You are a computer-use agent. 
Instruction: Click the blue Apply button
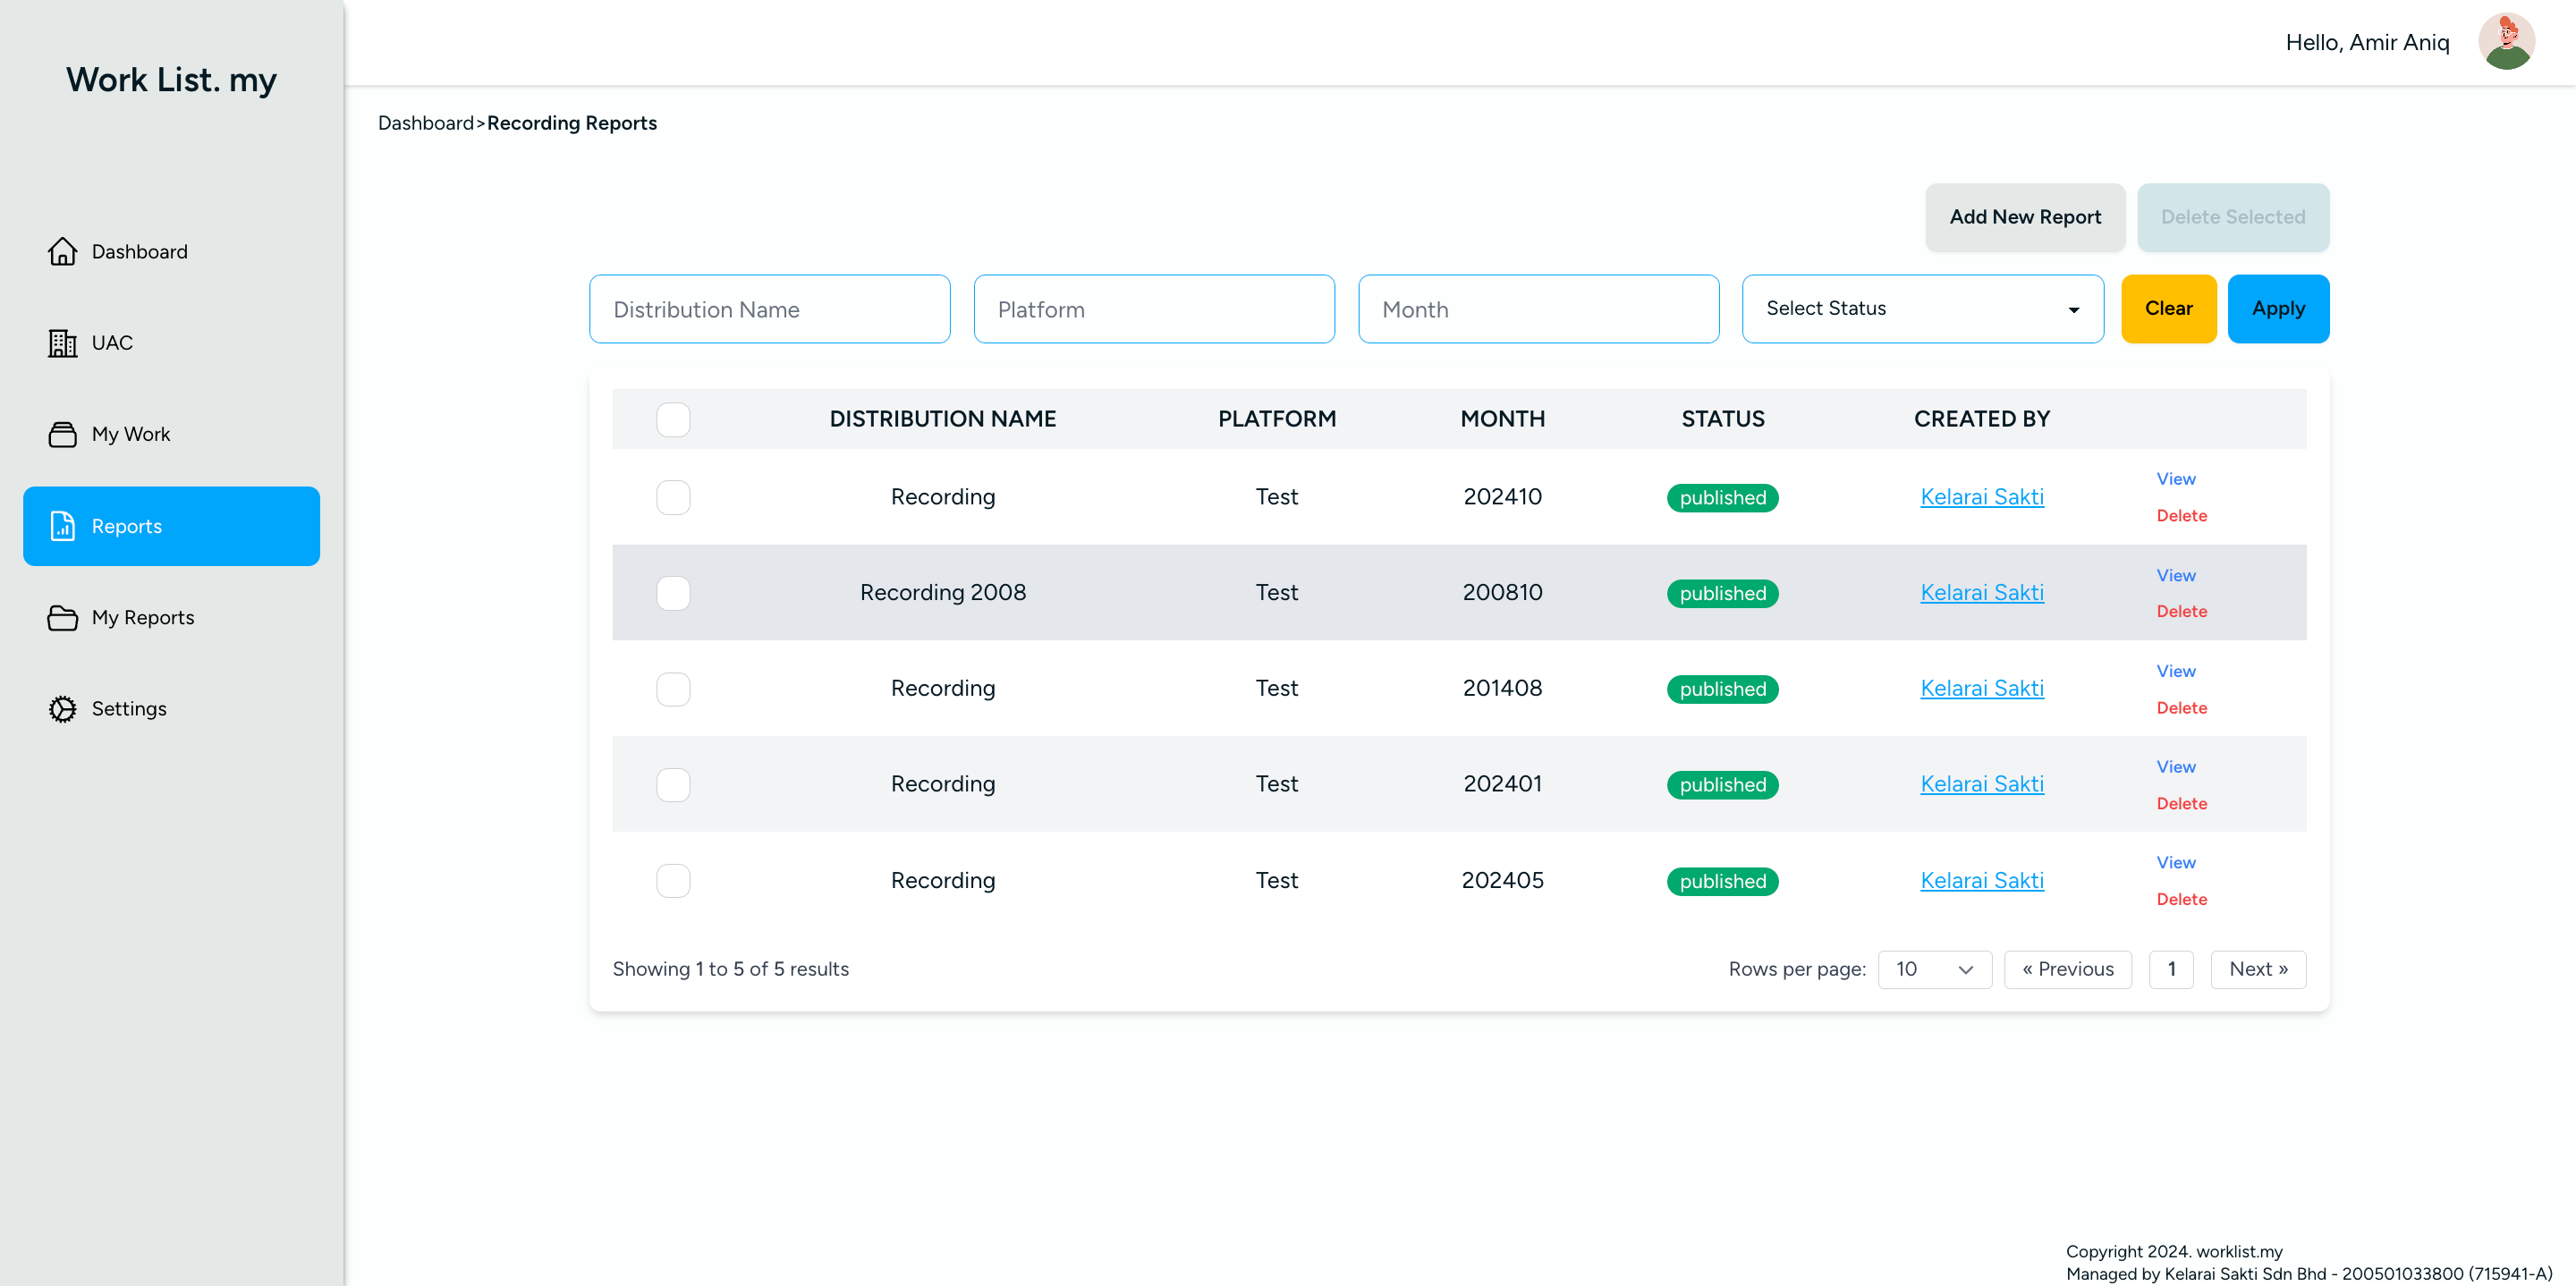coord(2278,309)
